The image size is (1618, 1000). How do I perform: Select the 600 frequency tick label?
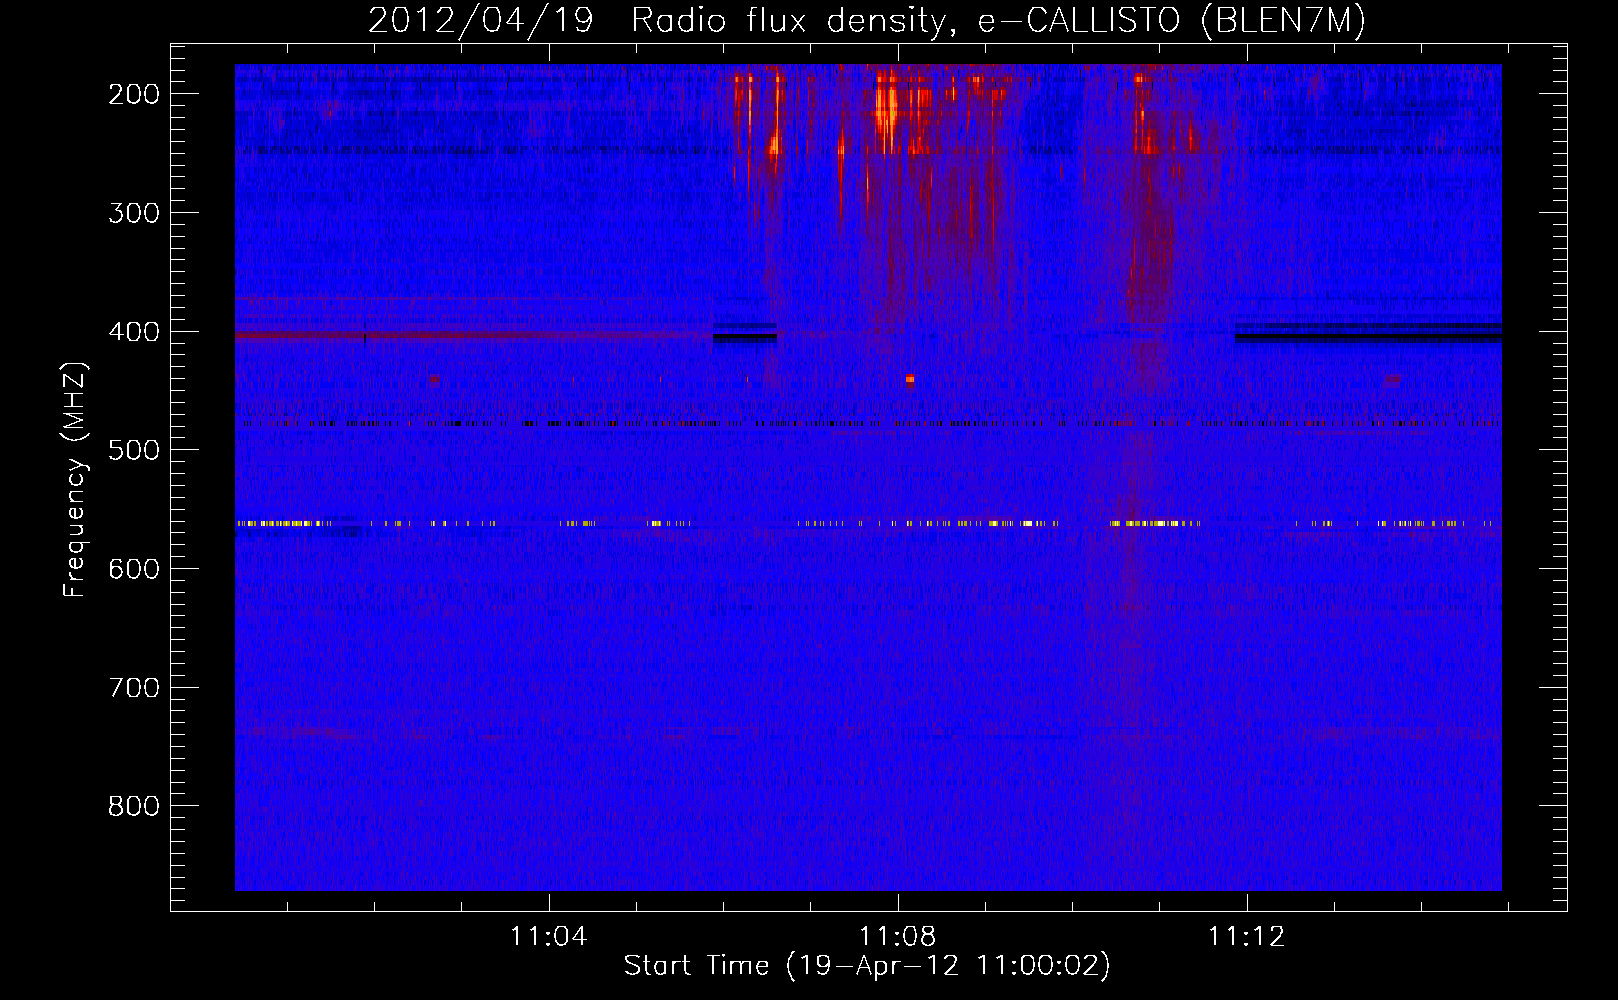pyautogui.click(x=134, y=569)
